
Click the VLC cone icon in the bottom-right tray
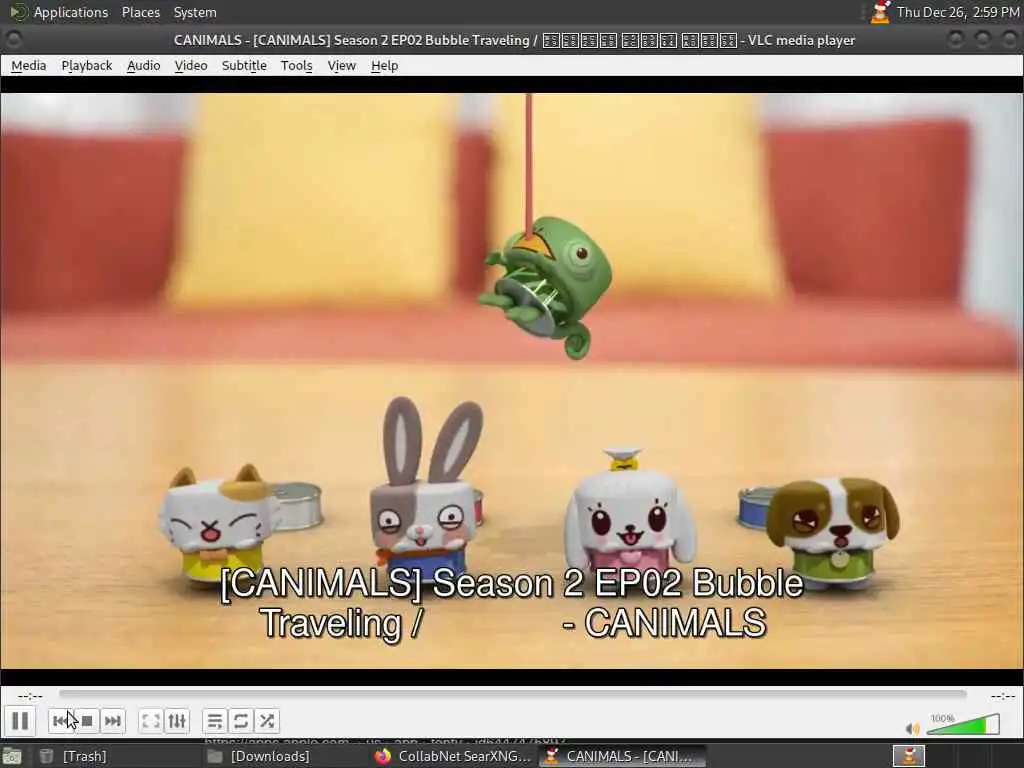(x=909, y=756)
